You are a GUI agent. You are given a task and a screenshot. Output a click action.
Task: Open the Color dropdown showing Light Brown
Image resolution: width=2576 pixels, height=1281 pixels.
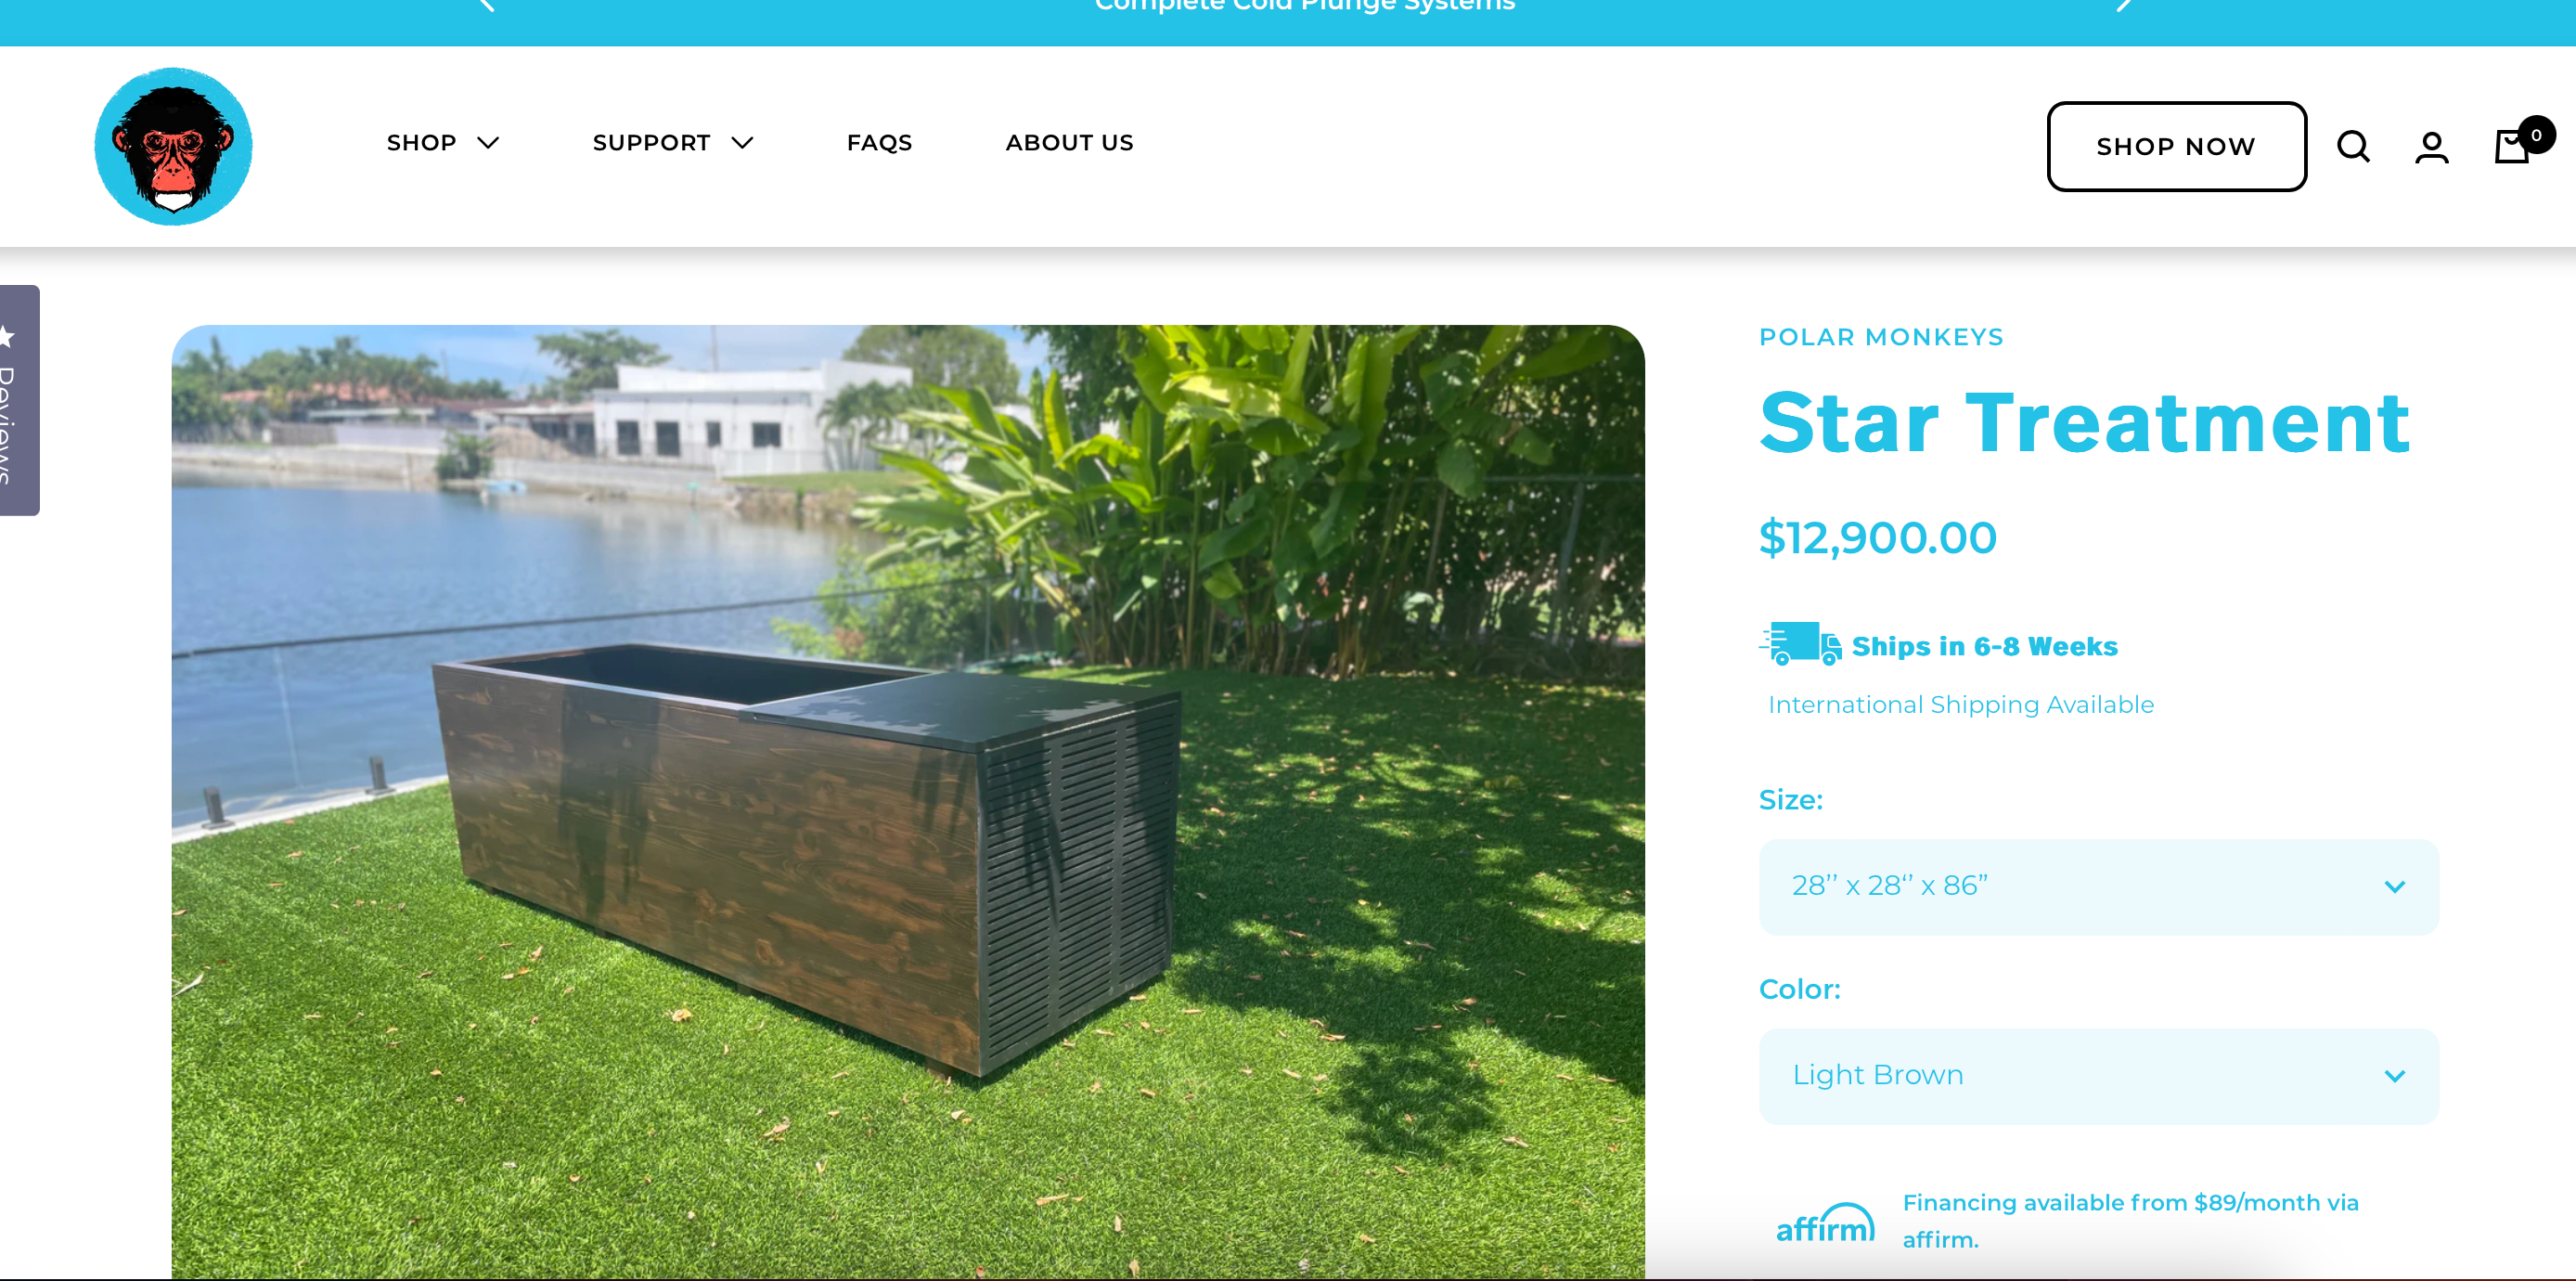click(x=2098, y=1075)
